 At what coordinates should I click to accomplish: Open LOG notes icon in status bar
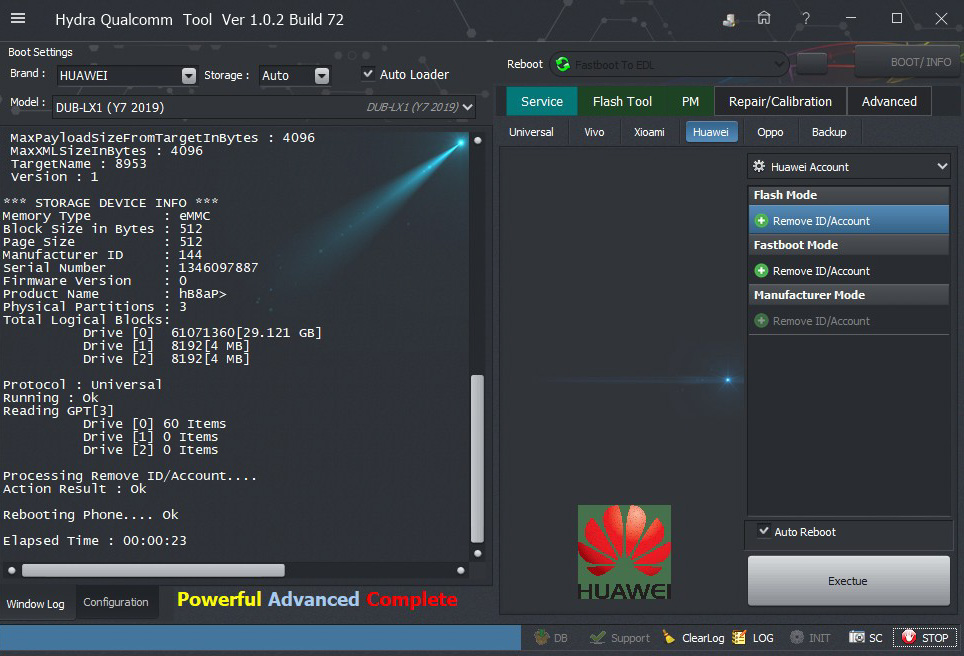point(739,637)
